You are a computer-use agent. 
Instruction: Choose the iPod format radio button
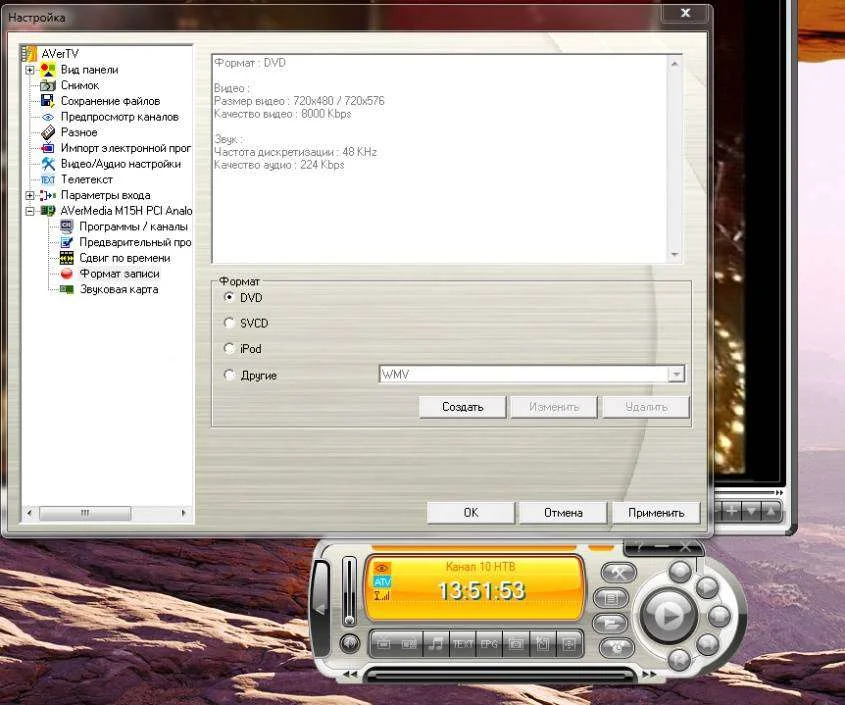[230, 349]
